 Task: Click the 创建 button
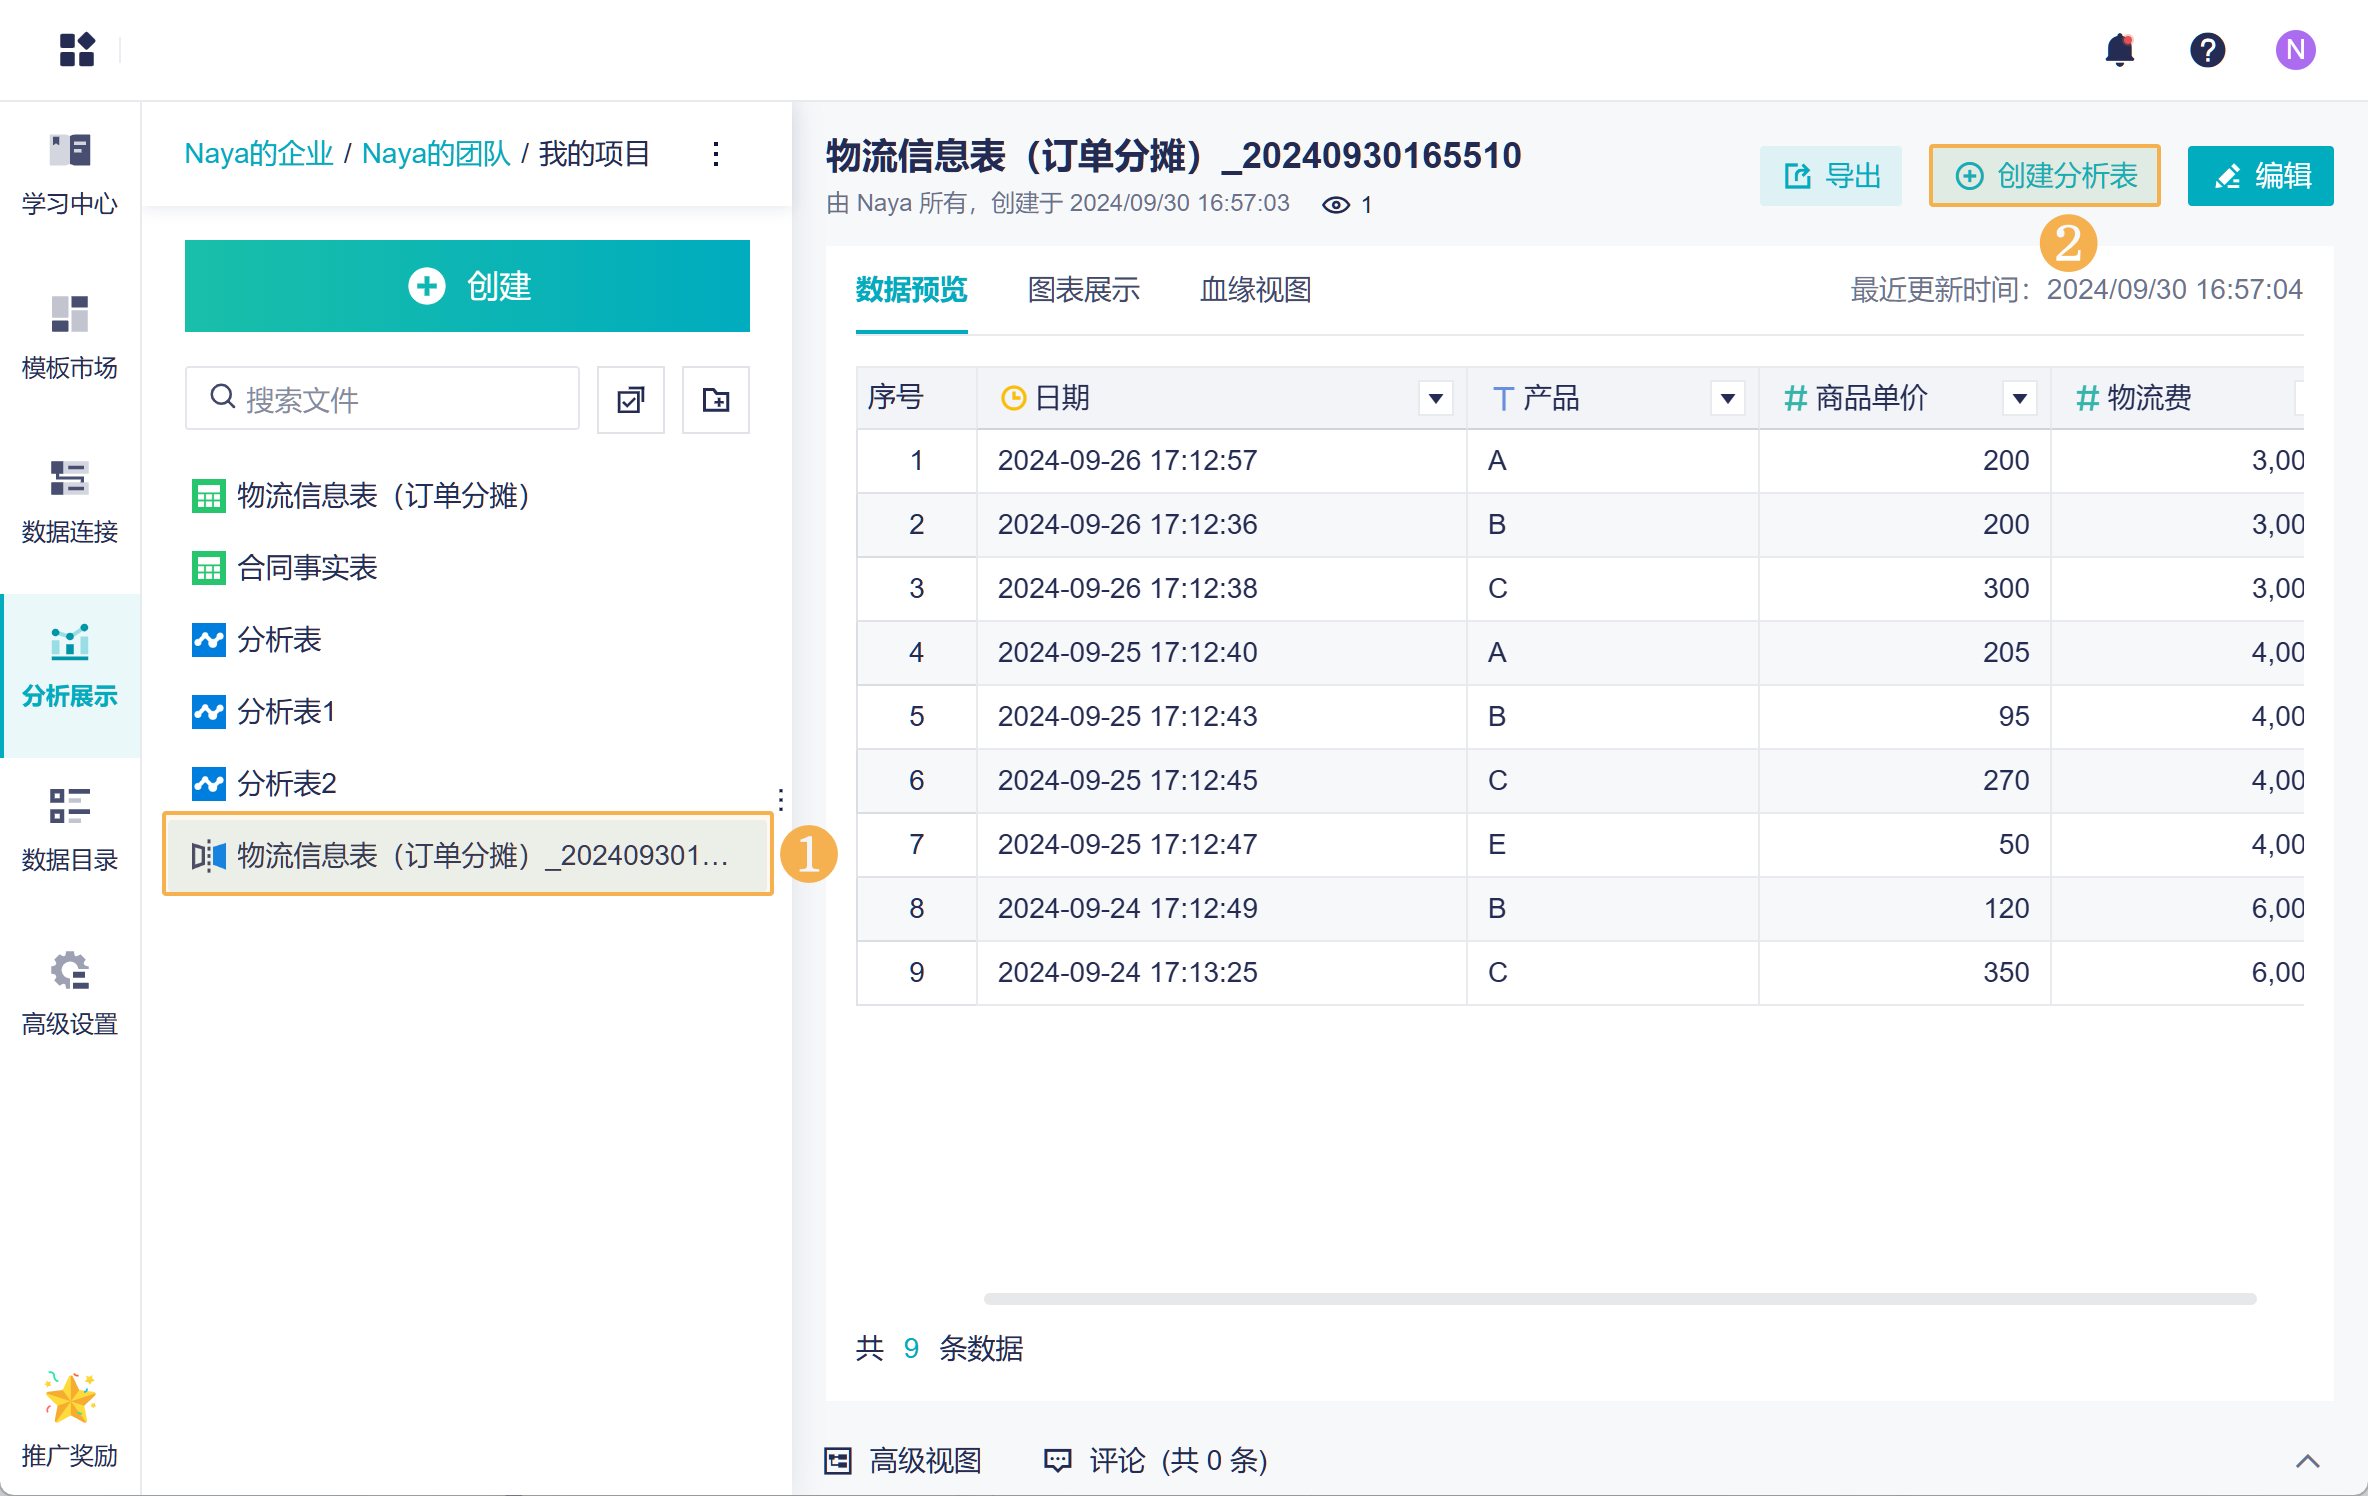click(467, 286)
